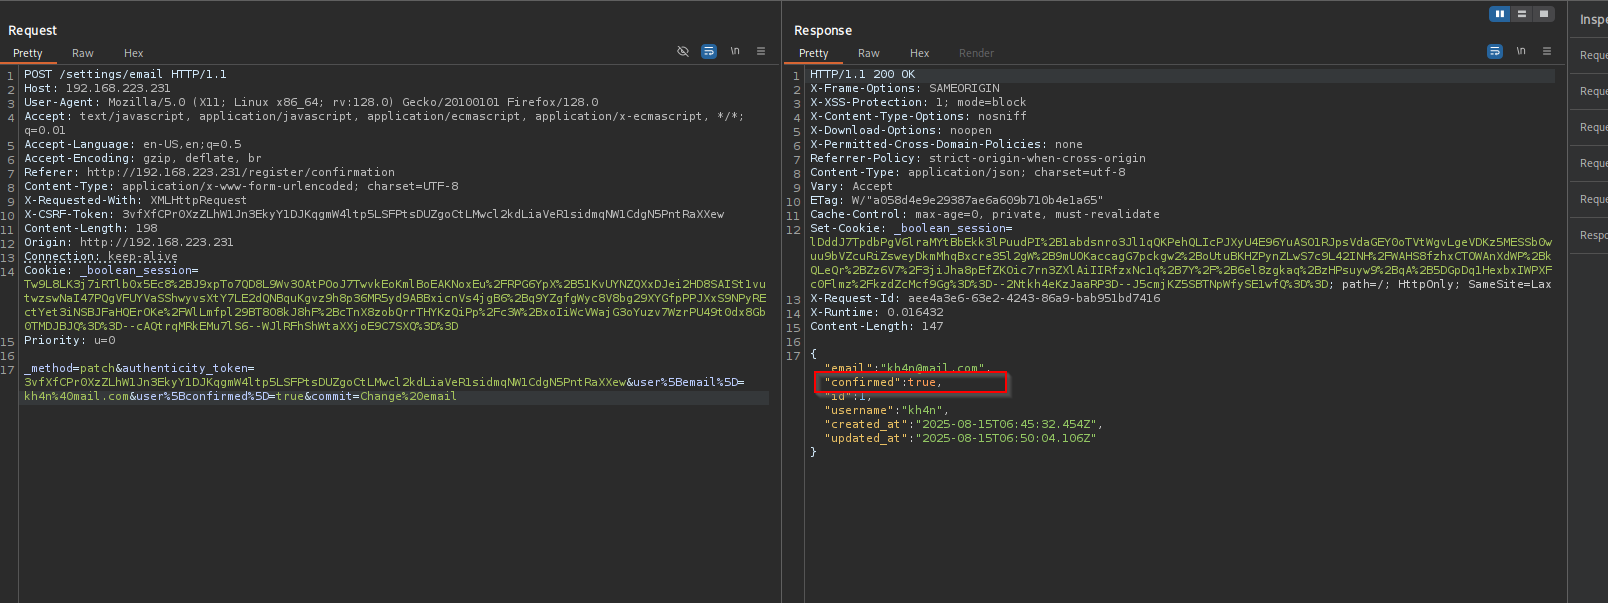Image resolution: width=1608 pixels, height=603 pixels.
Task: Click the Response panel title
Action: point(823,30)
